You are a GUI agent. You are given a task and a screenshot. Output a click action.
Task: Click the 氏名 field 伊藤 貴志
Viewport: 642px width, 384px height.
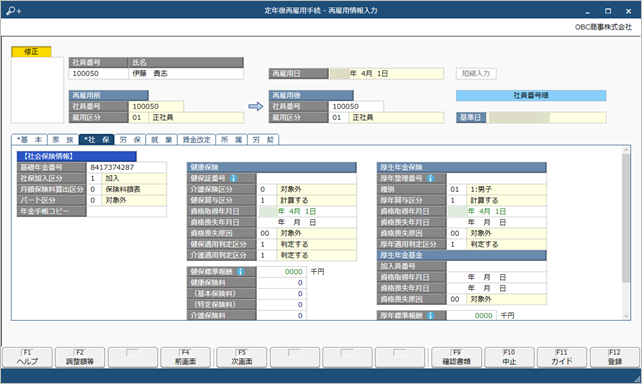[x=186, y=74]
